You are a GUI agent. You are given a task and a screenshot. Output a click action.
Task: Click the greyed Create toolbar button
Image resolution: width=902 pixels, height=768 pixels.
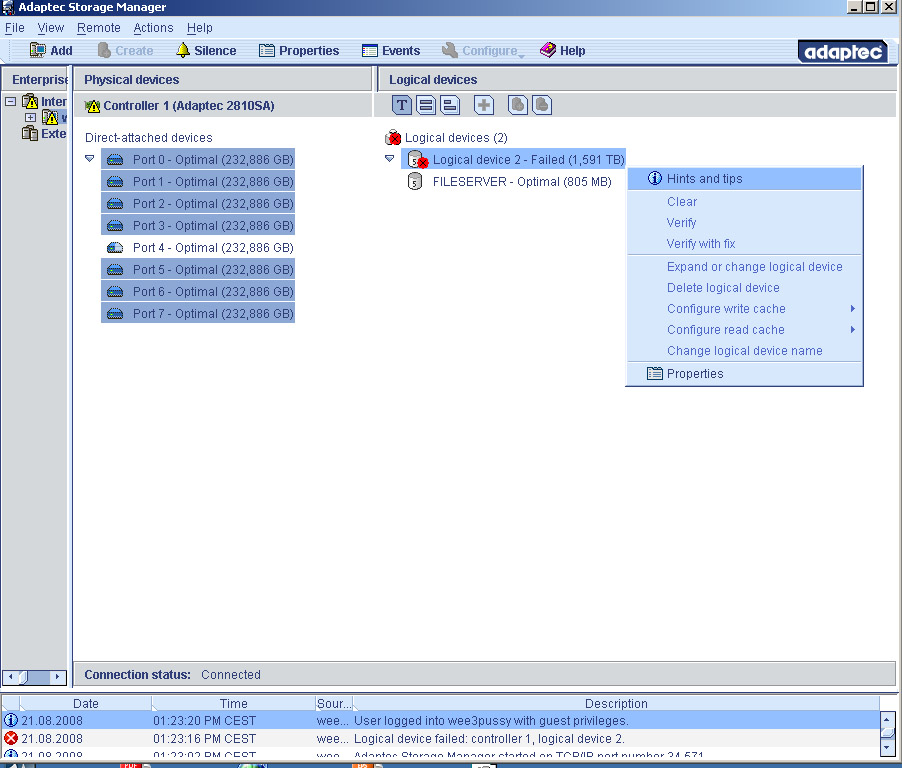[125, 51]
